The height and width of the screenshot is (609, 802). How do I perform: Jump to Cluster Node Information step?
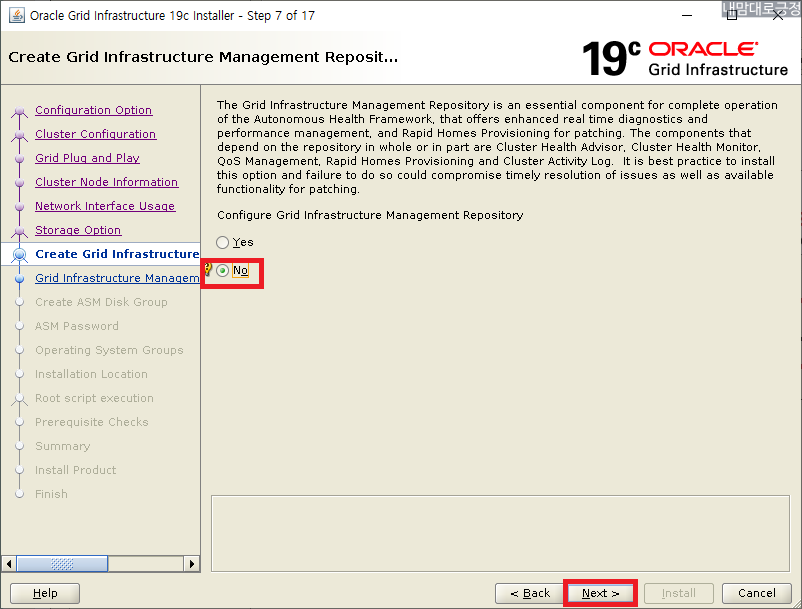coord(106,182)
